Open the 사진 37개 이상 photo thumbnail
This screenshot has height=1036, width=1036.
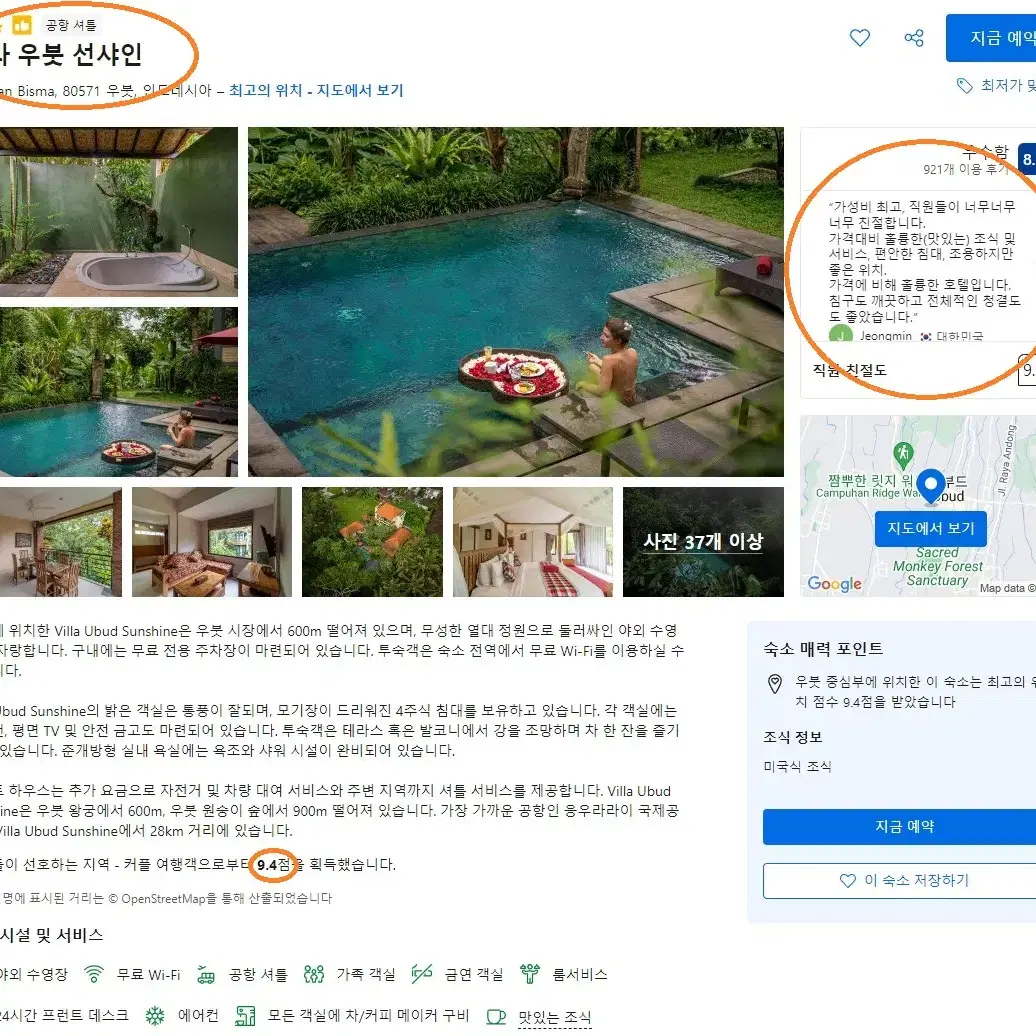tap(703, 542)
